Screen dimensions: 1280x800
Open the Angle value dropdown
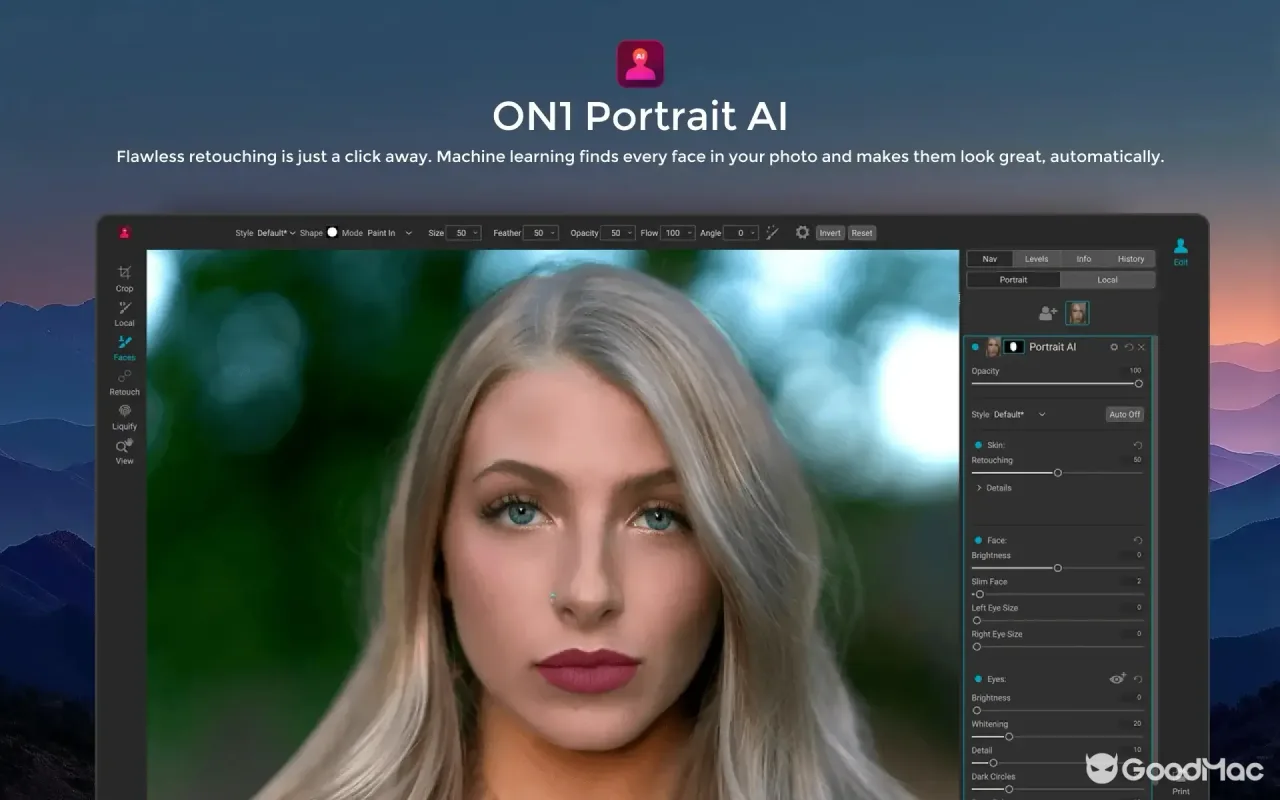[x=741, y=233]
